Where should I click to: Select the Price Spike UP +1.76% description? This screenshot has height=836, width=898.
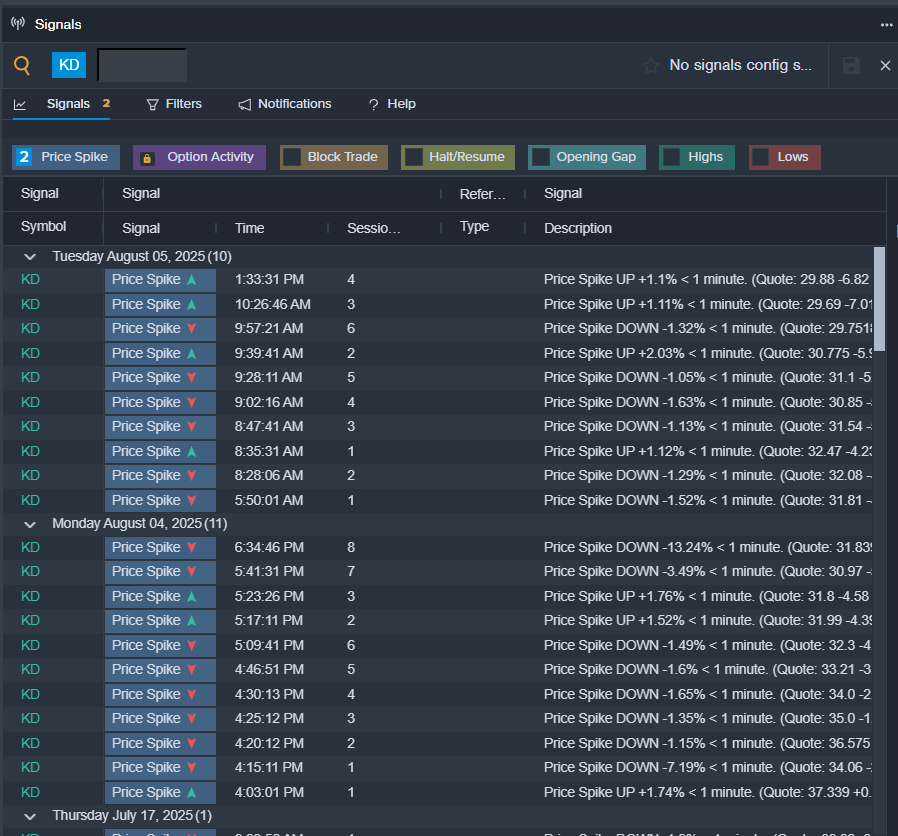708,596
